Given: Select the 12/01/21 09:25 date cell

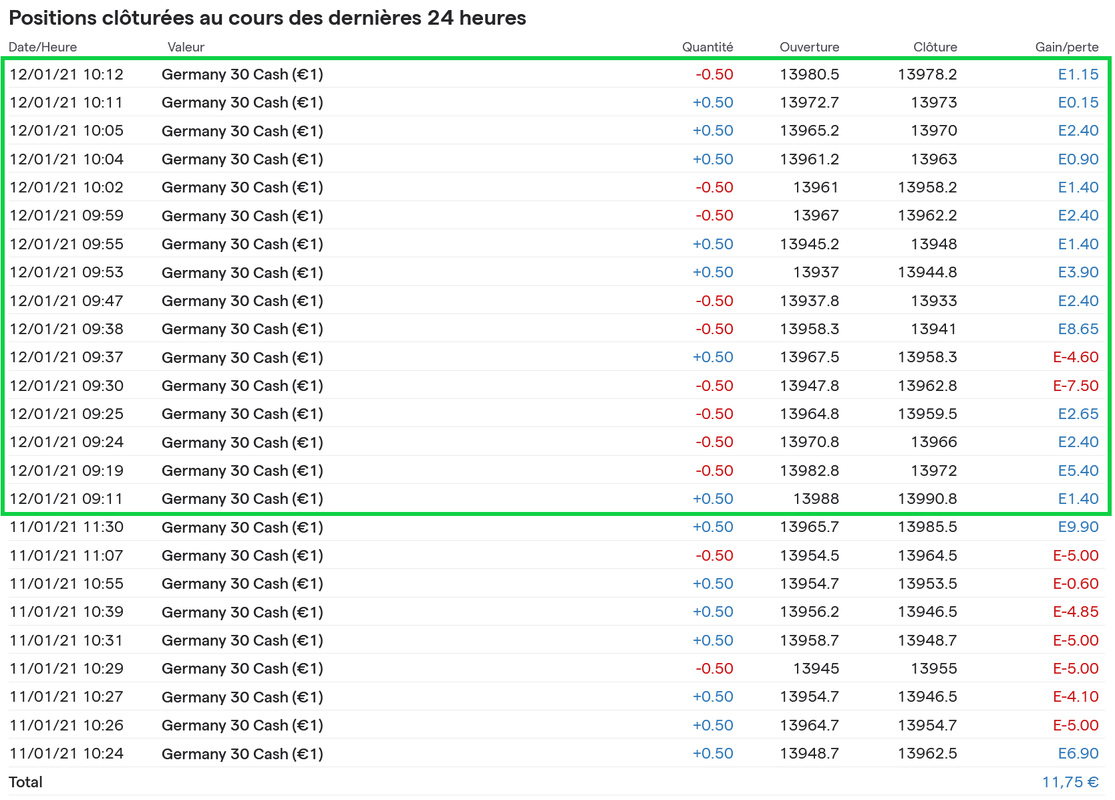Looking at the screenshot, I should (66, 414).
